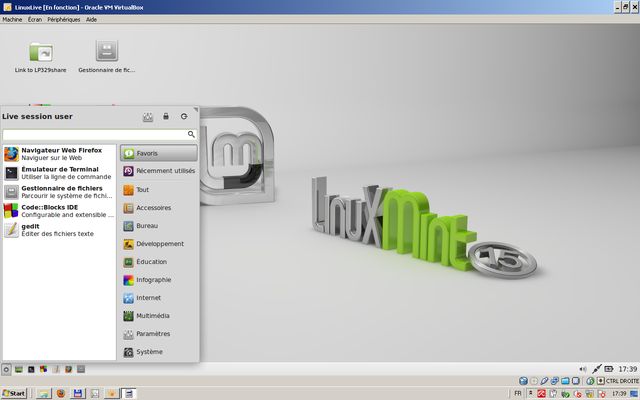Launch Code::Blocks from the Mint panel
The image size is (640, 400).
pyautogui.click(x=43, y=369)
